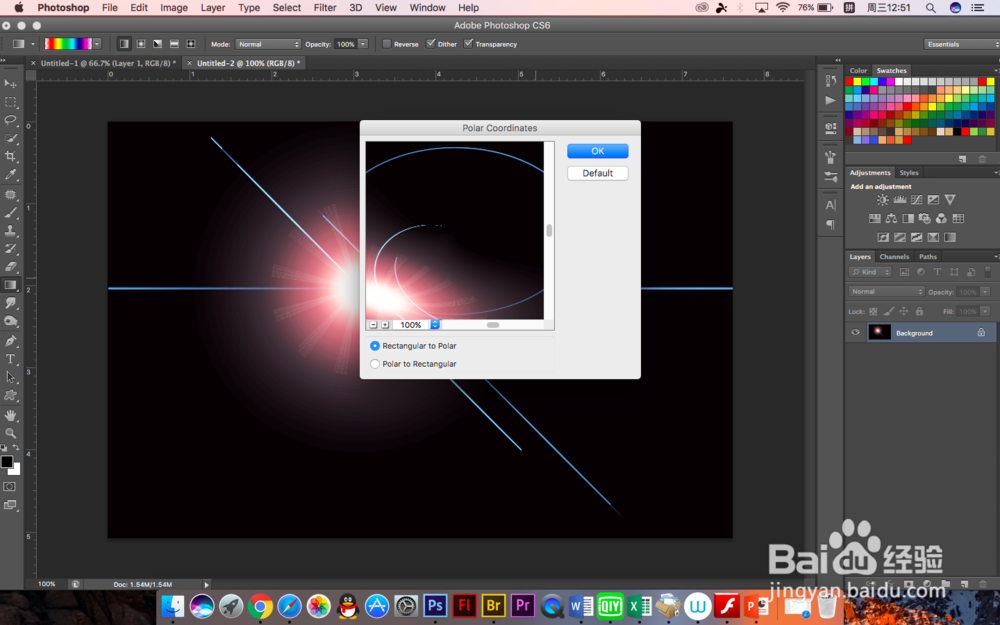
Task: Select the Eyedropper tool
Action: [x=10, y=174]
